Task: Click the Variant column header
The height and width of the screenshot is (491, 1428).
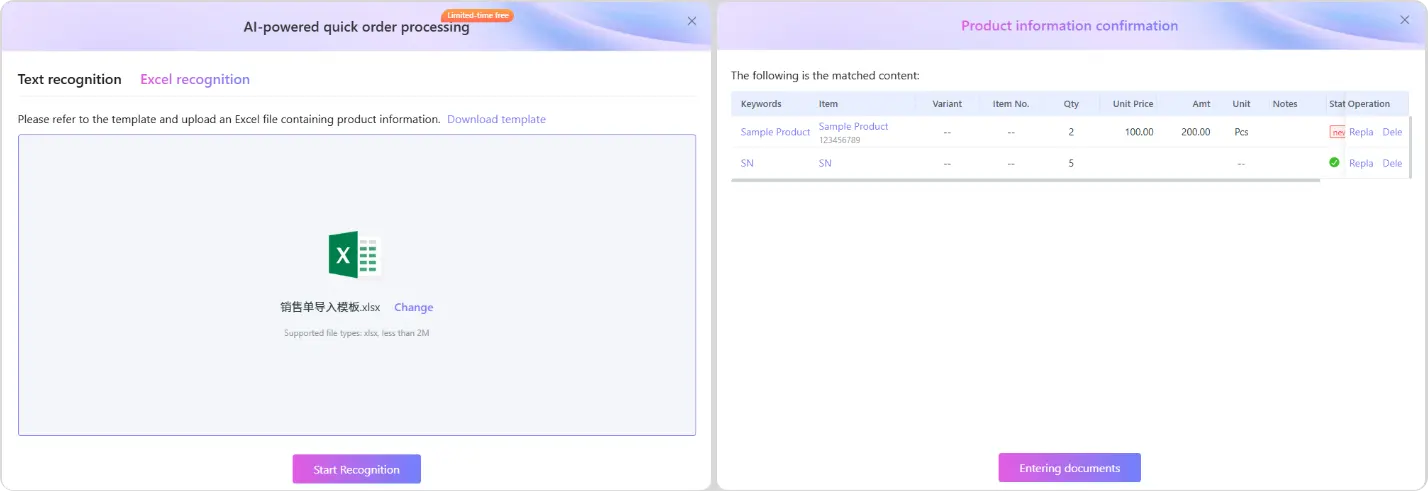Action: tap(947, 104)
